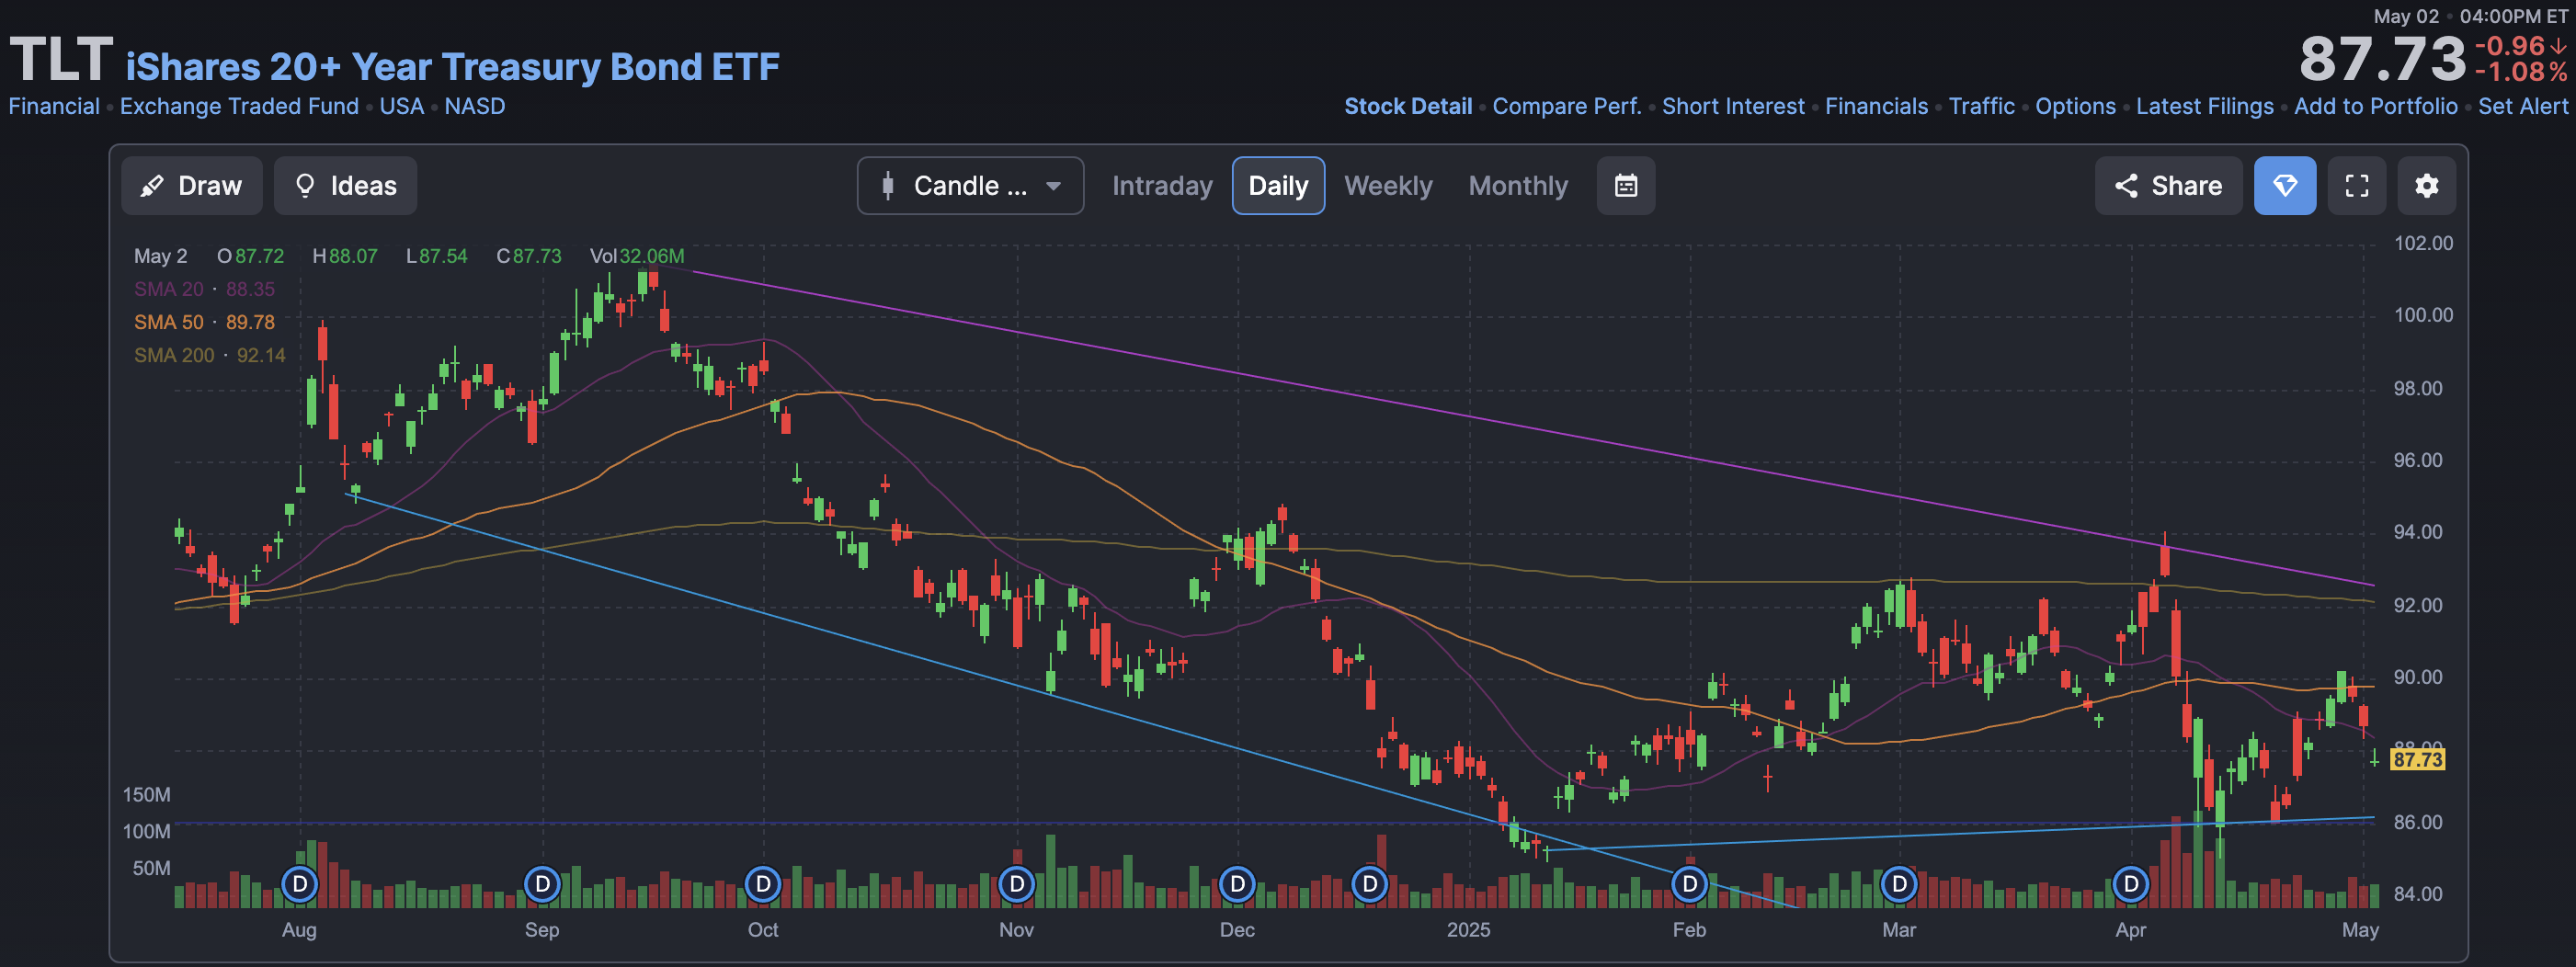Viewport: 2576px width, 967px height.
Task: Open the Latest Filings link
Action: [x=2204, y=106]
